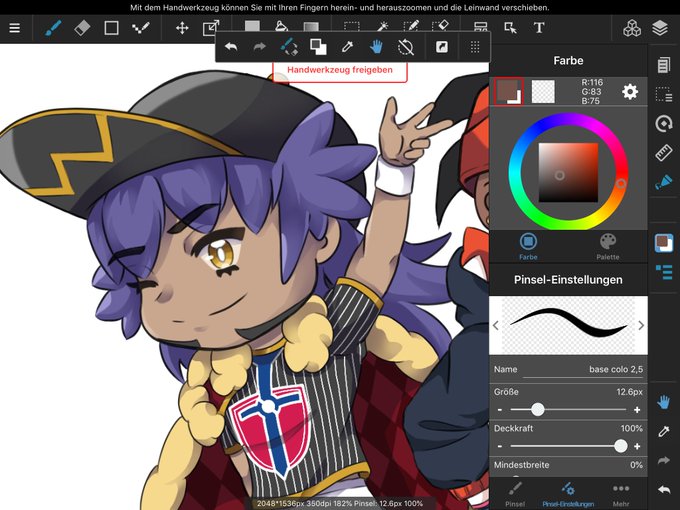The height and width of the screenshot is (510, 680).
Task: Select the Gradient tool
Action: coord(311,26)
